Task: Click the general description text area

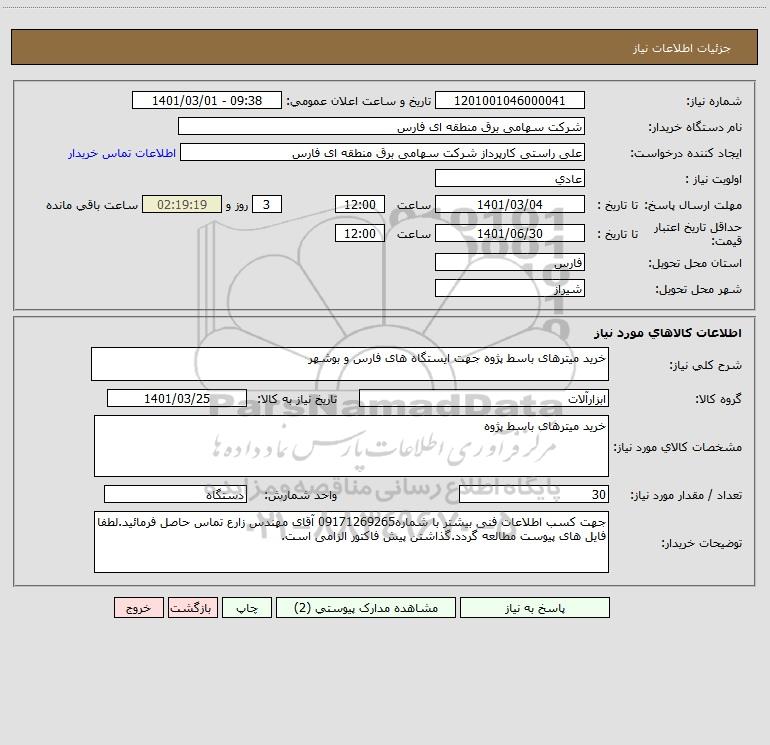Action: [x=350, y=364]
